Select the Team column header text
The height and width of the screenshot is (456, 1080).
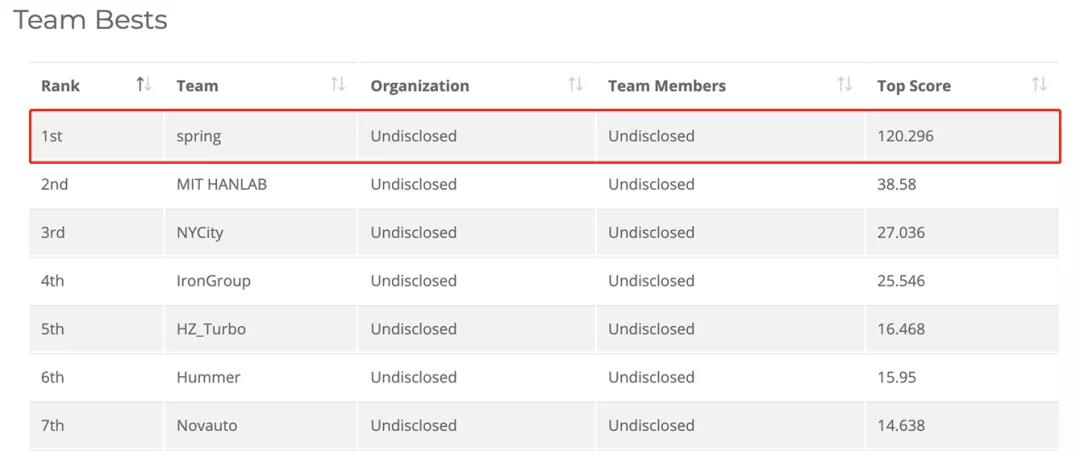[x=197, y=86]
